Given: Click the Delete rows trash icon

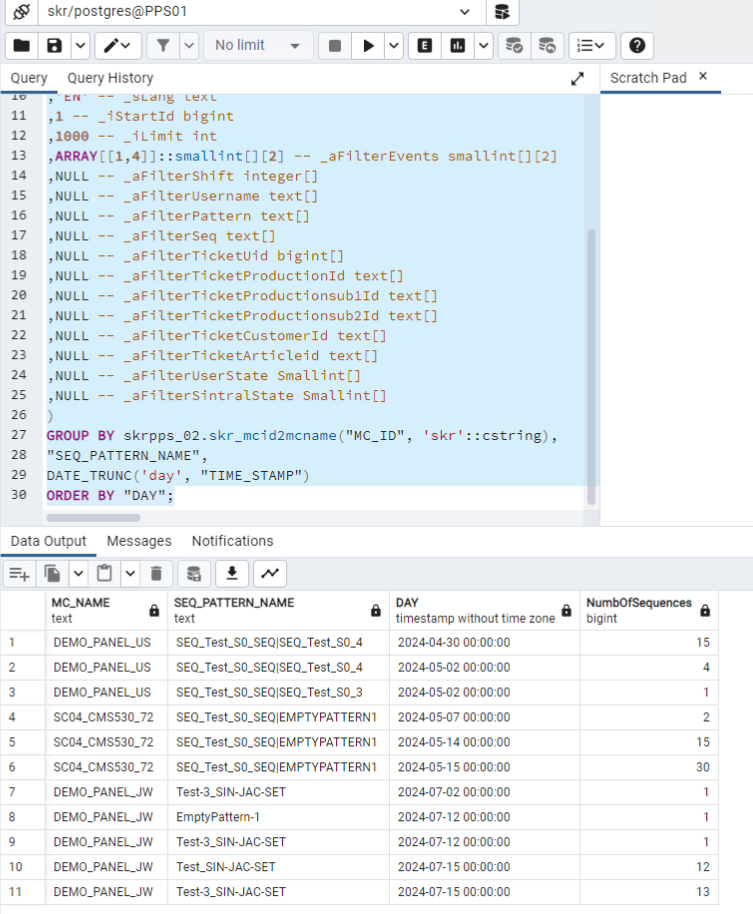Looking at the screenshot, I should pyautogui.click(x=156, y=574).
